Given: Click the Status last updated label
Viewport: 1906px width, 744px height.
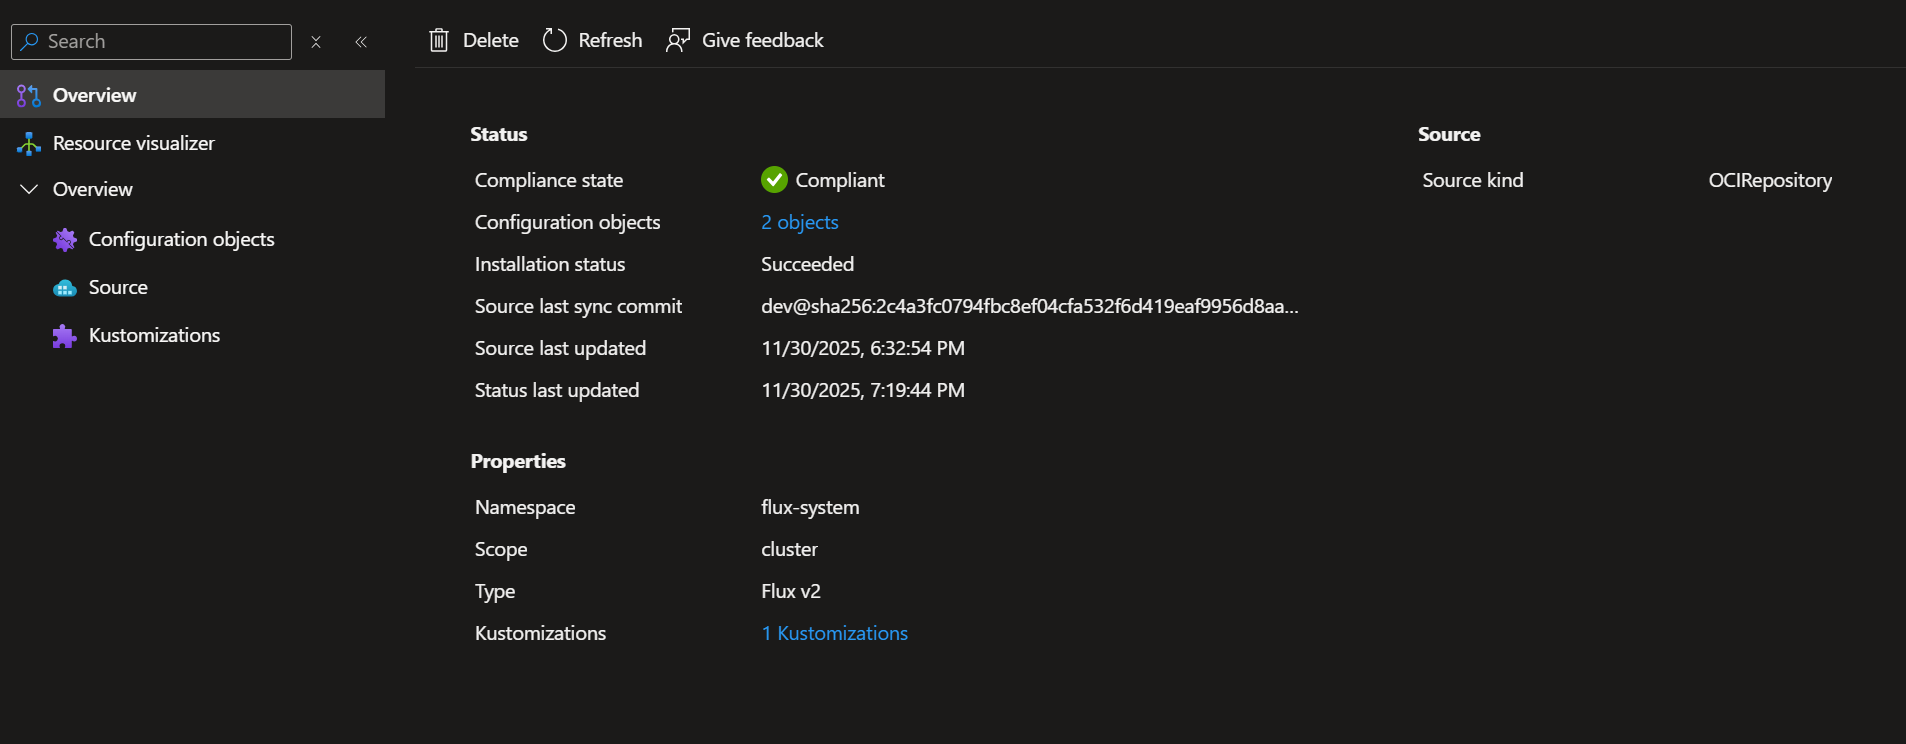Looking at the screenshot, I should pyautogui.click(x=557, y=390).
